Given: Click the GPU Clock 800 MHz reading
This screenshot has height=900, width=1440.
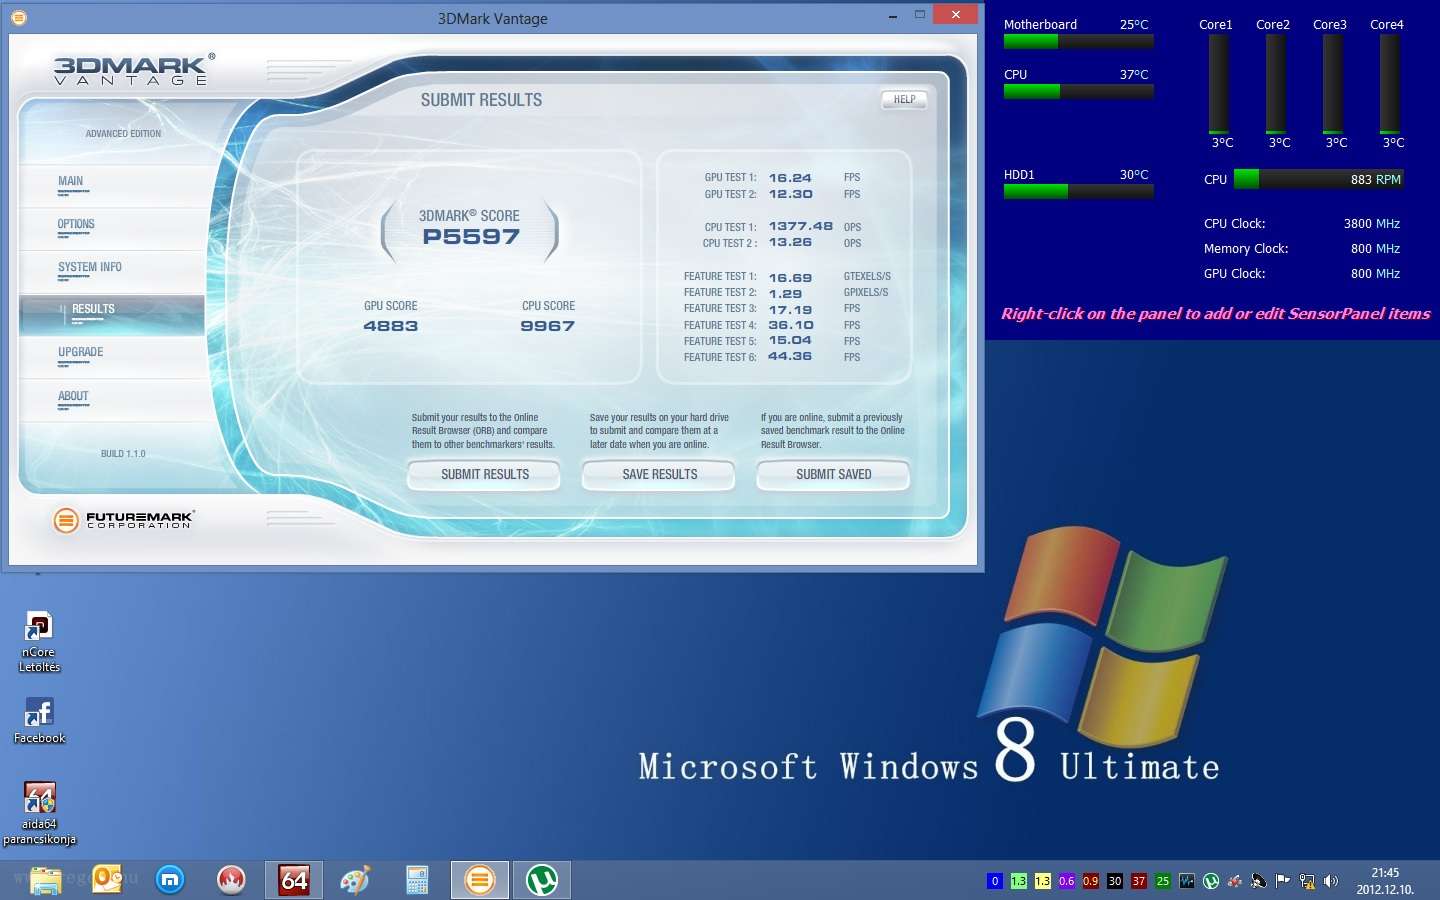Looking at the screenshot, I should (1302, 274).
